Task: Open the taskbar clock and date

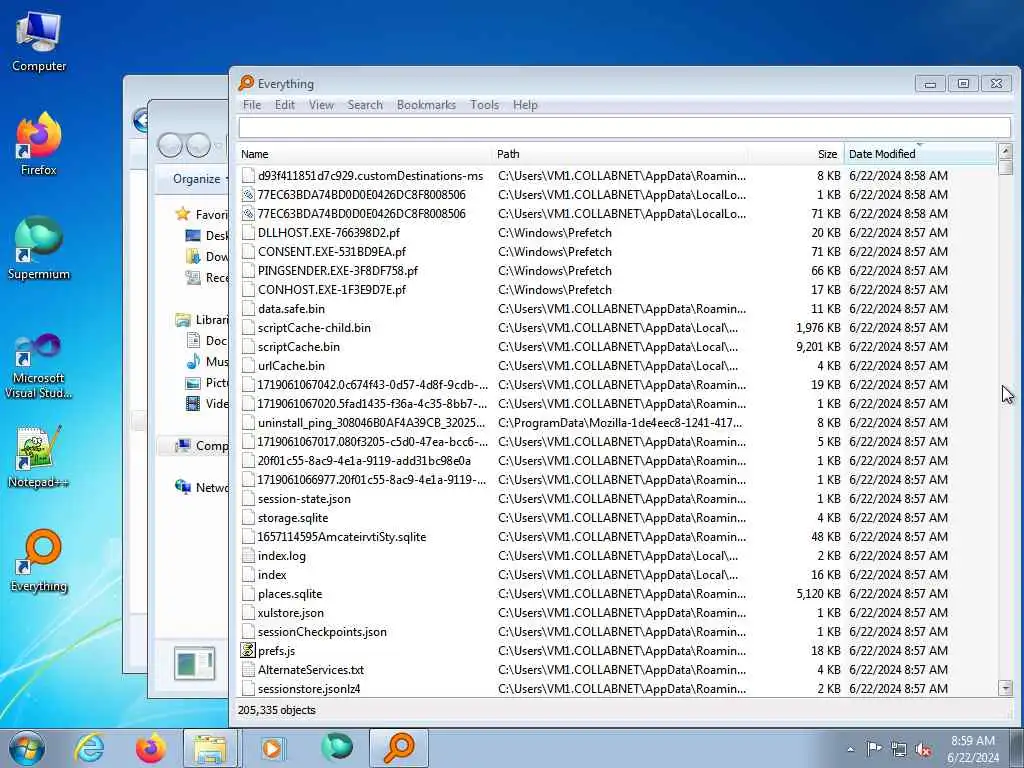Action: (973, 749)
